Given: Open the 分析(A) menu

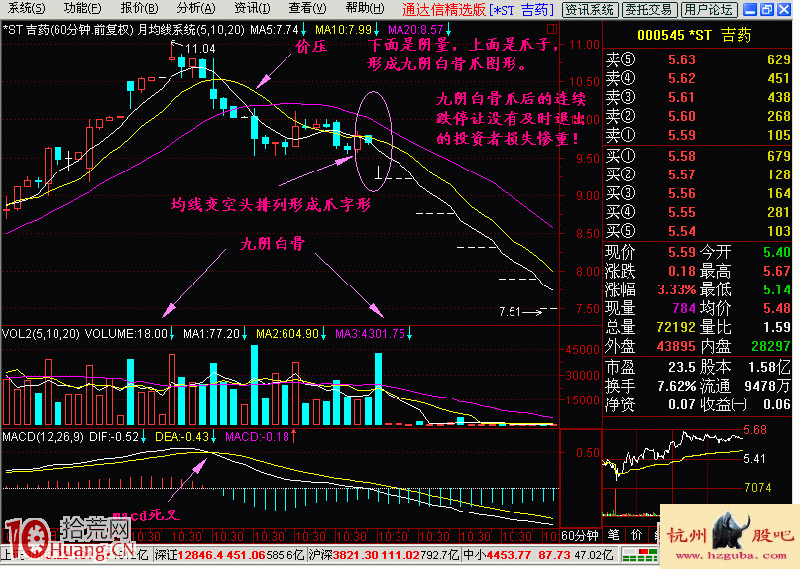Looking at the screenshot, I should tap(196, 8).
